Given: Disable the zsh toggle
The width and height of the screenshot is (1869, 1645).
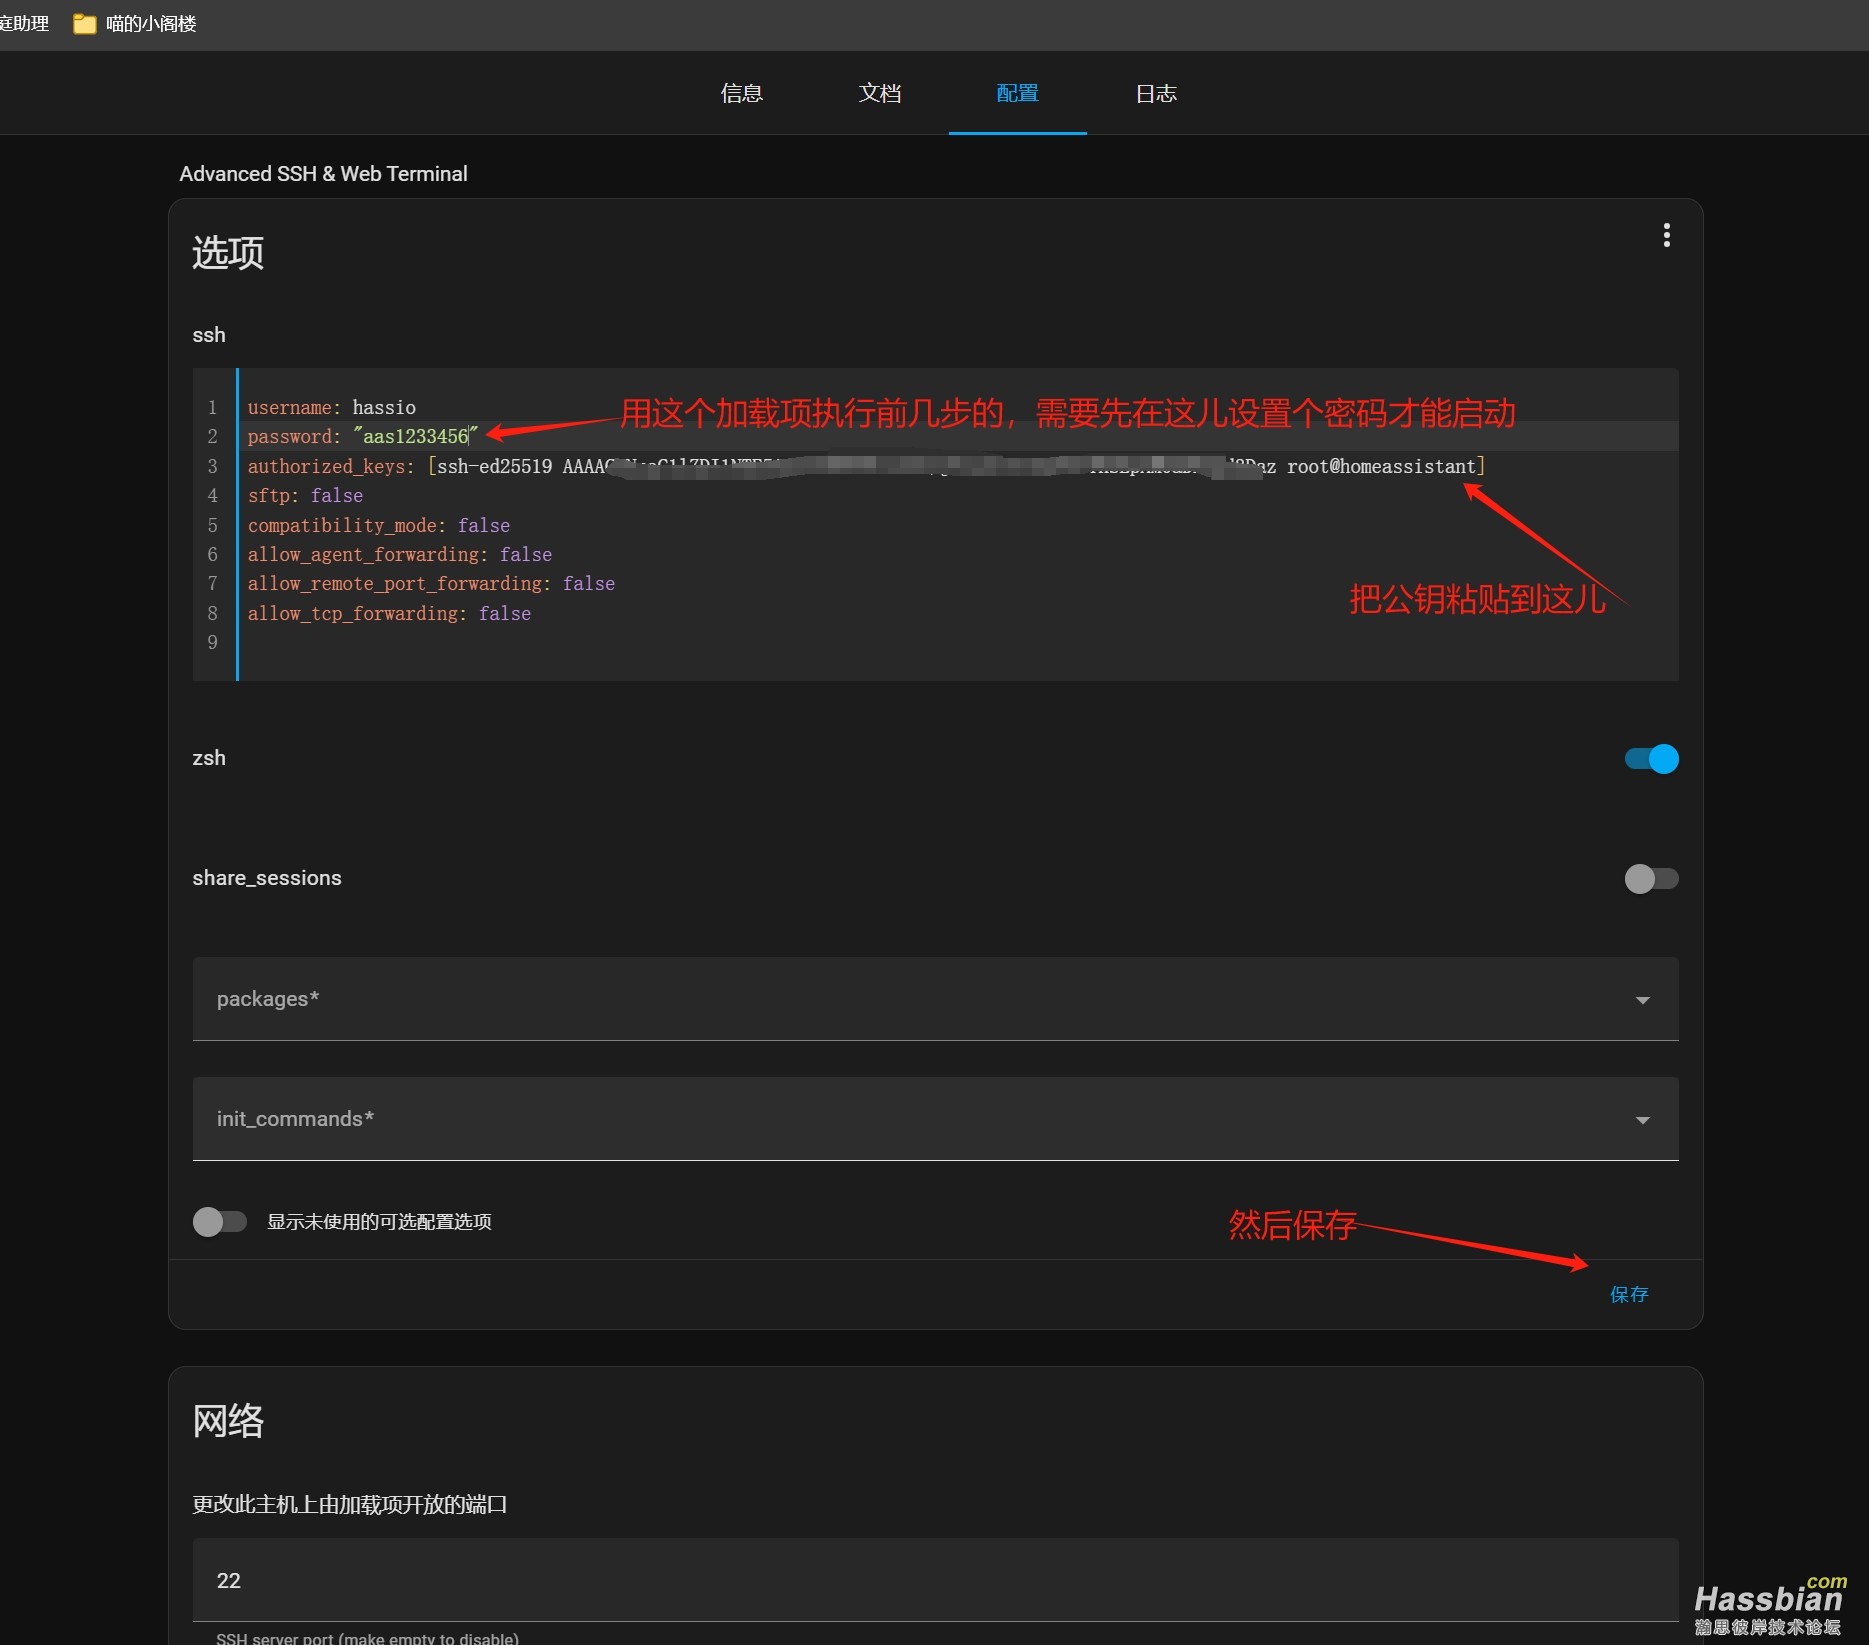Looking at the screenshot, I should (x=1651, y=759).
